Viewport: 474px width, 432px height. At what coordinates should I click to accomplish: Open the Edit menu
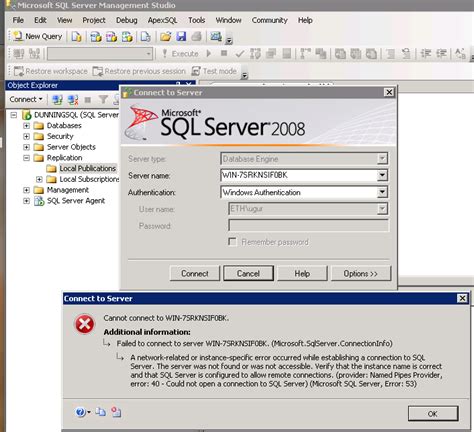pos(40,20)
